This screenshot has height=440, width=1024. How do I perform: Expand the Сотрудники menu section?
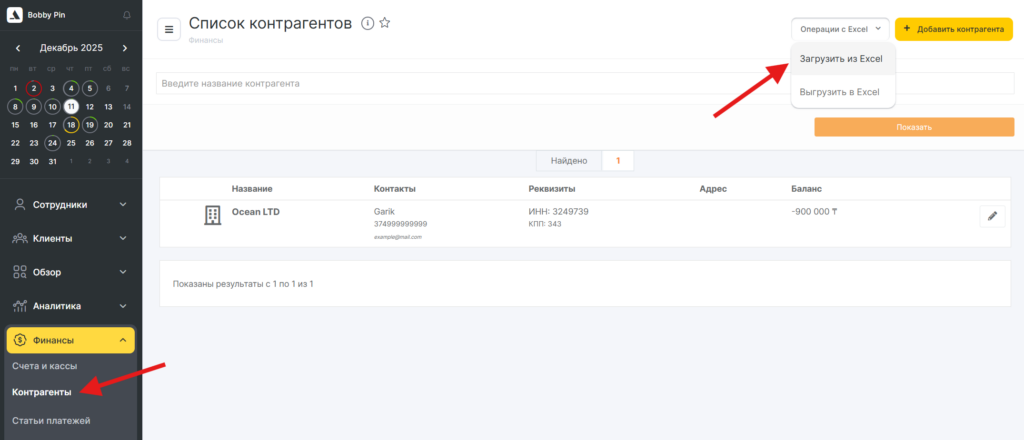pos(70,204)
